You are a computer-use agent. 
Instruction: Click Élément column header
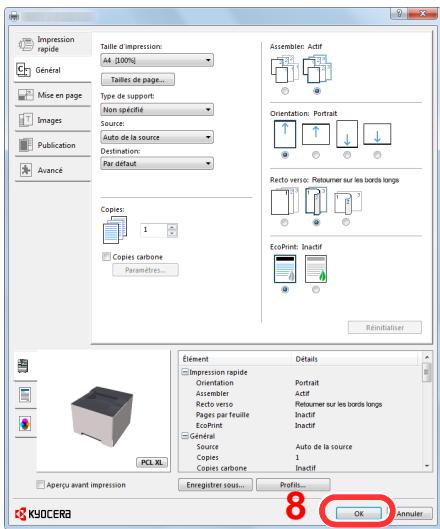click(236, 359)
